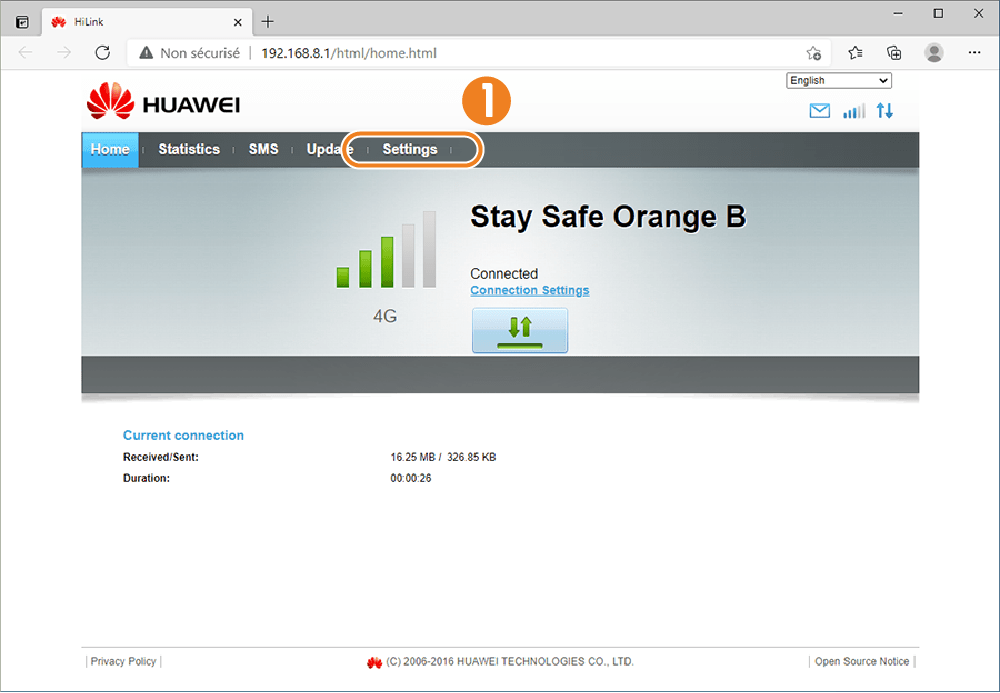Click the green connect/disconnect data button

[520, 330]
